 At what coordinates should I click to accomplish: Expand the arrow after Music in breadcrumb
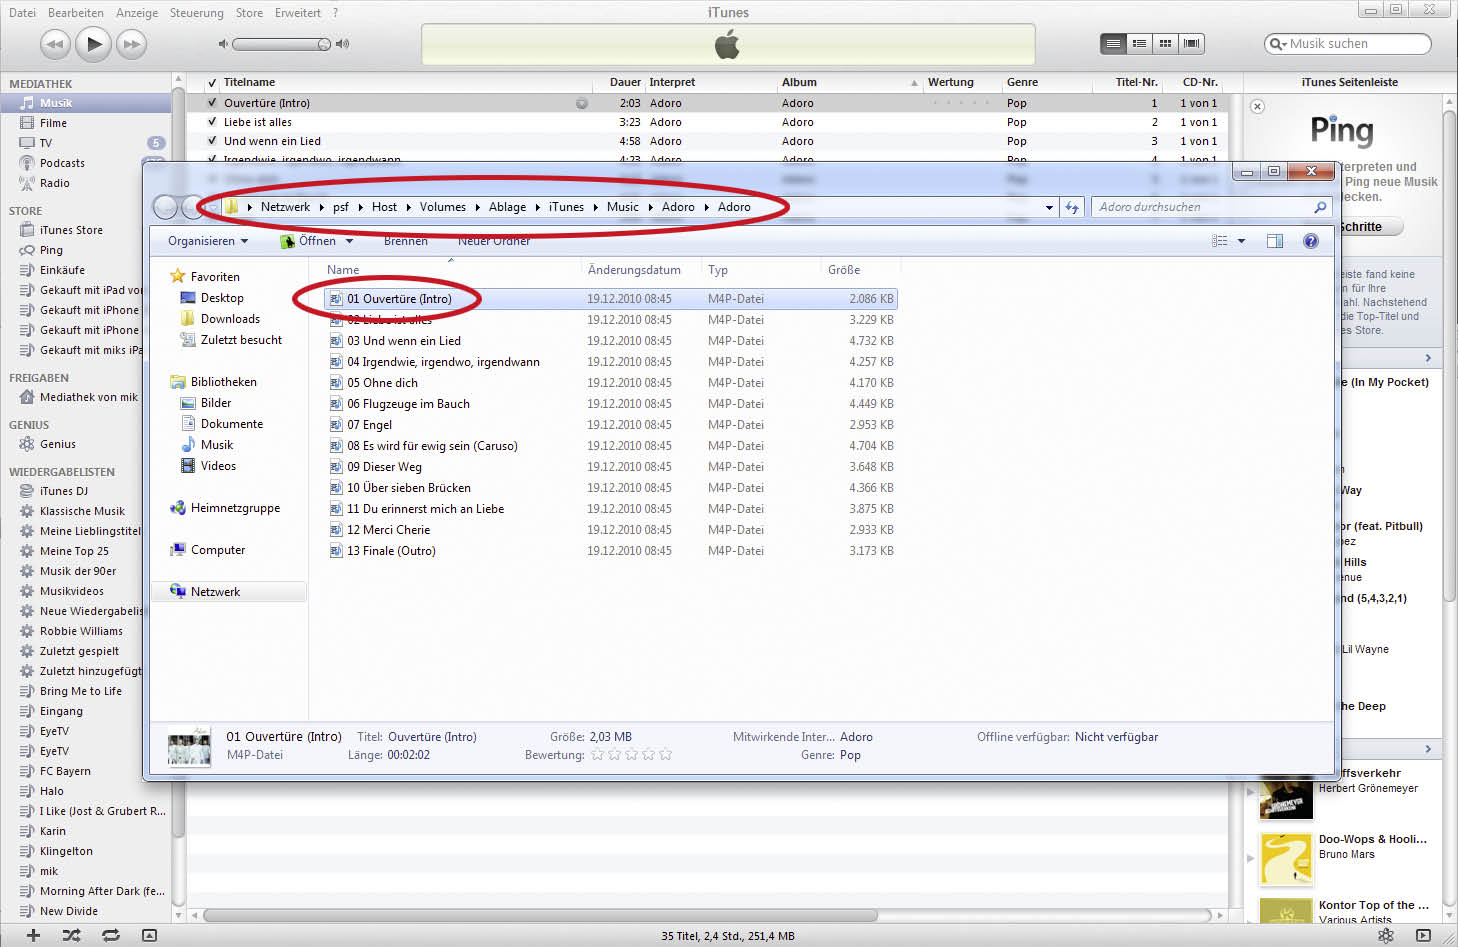[x=650, y=207]
